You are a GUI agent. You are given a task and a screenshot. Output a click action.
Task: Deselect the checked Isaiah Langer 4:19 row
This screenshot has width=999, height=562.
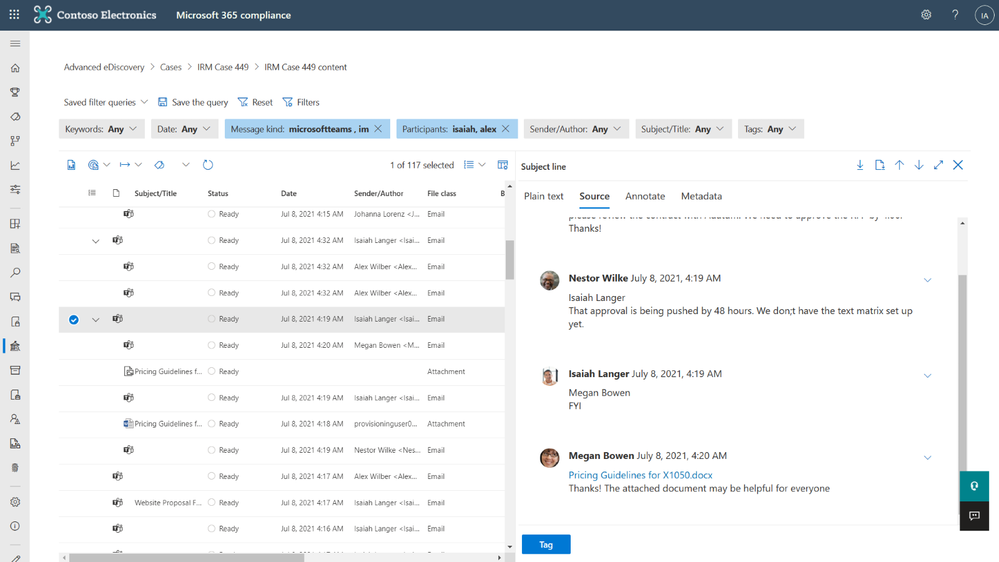[x=74, y=319]
